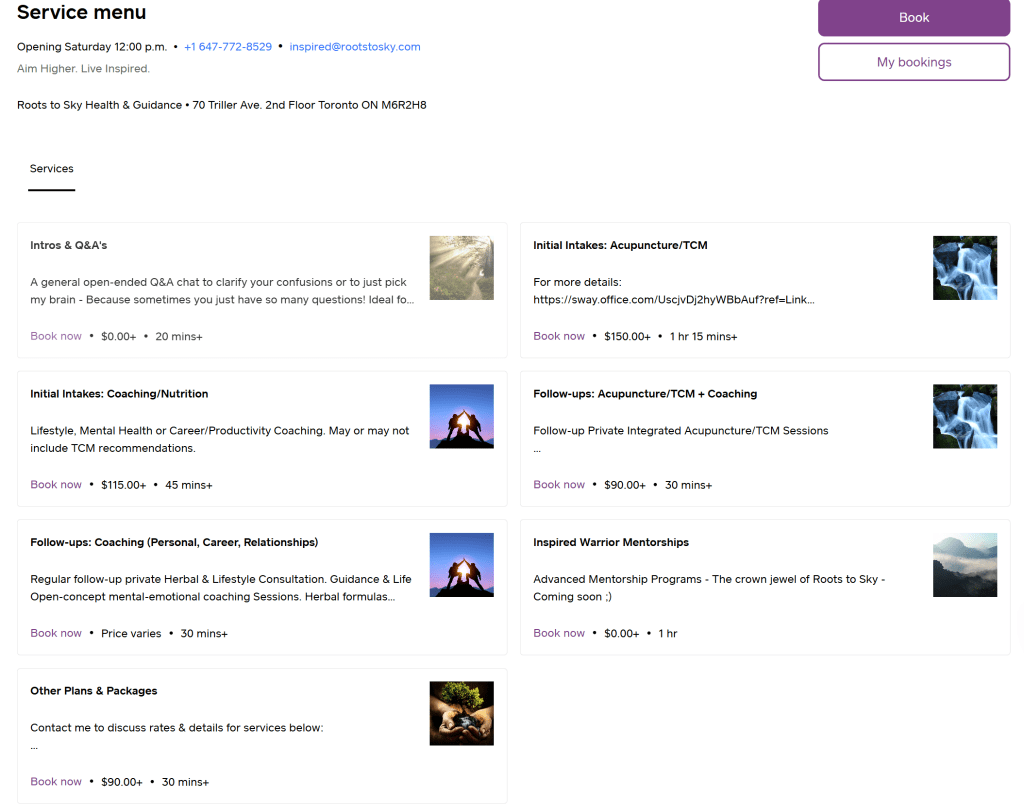Click the phone number +1 647-772-8529
This screenshot has width=1024, height=812.
coord(228,47)
